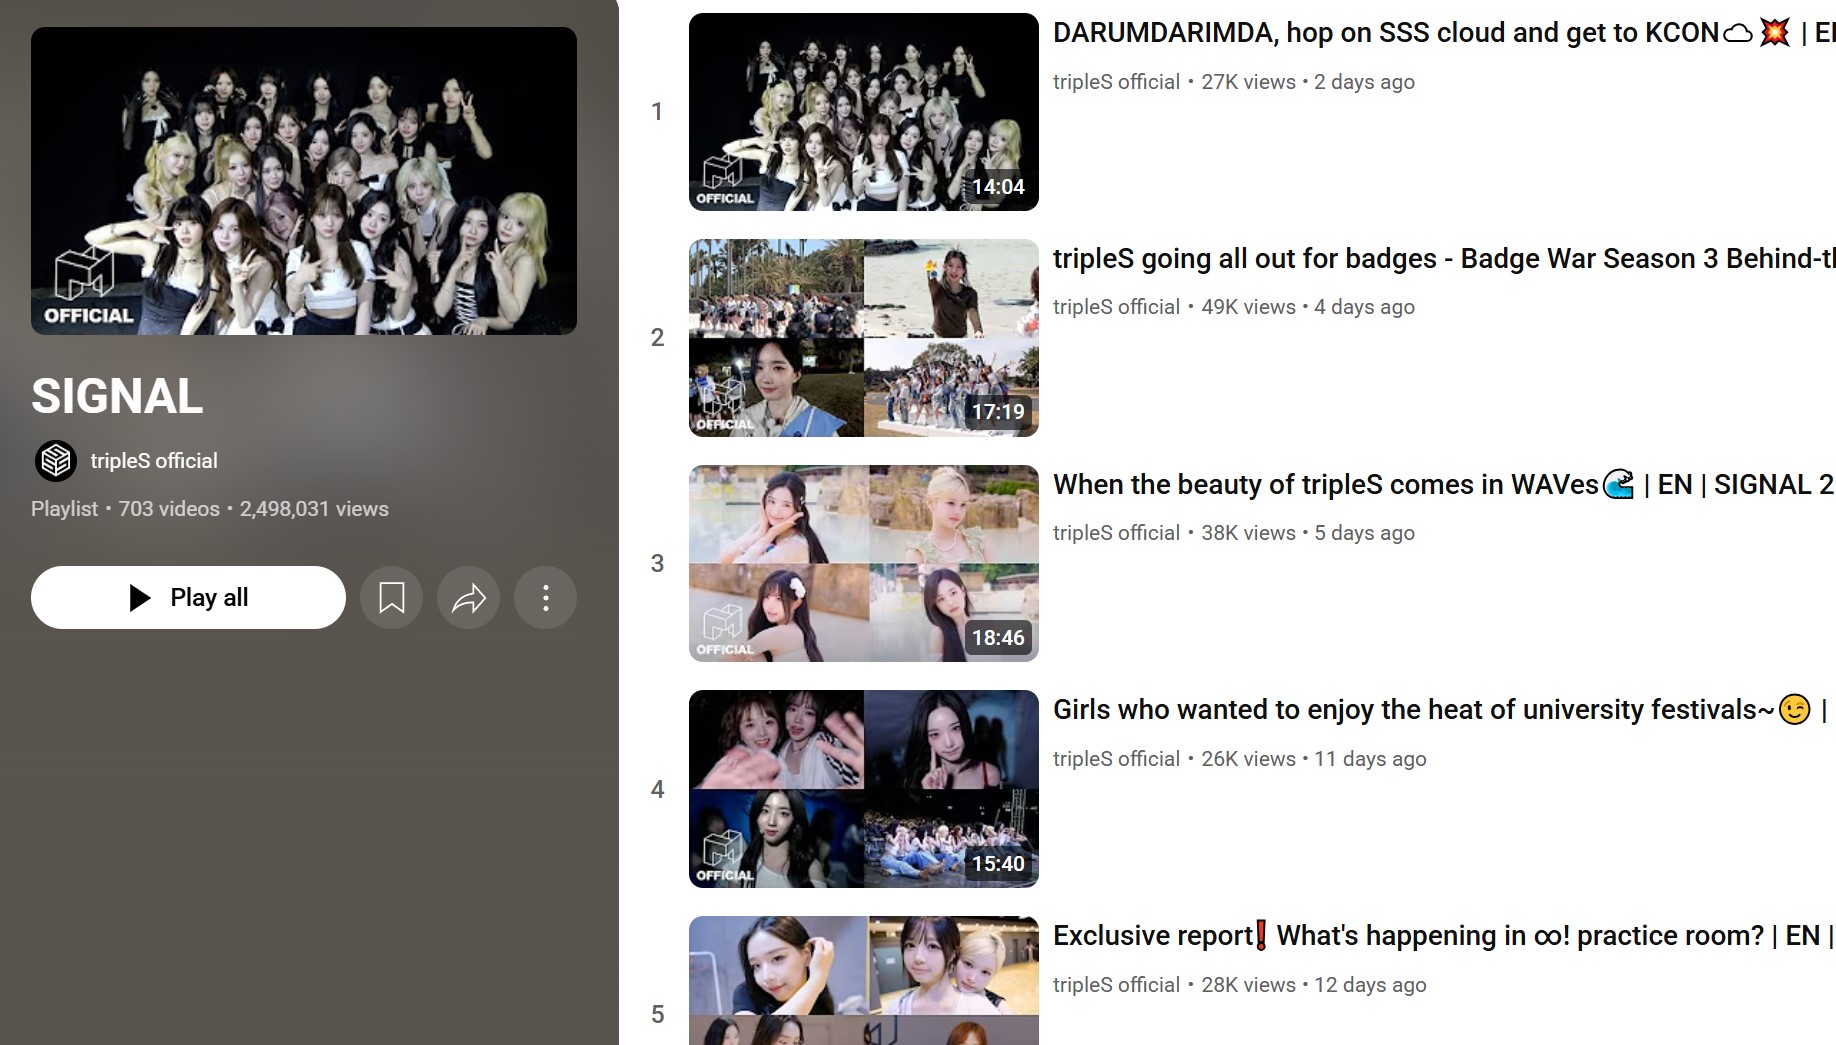Click tripleS official under the WAVes video
The image size is (1836, 1045).
(1116, 533)
